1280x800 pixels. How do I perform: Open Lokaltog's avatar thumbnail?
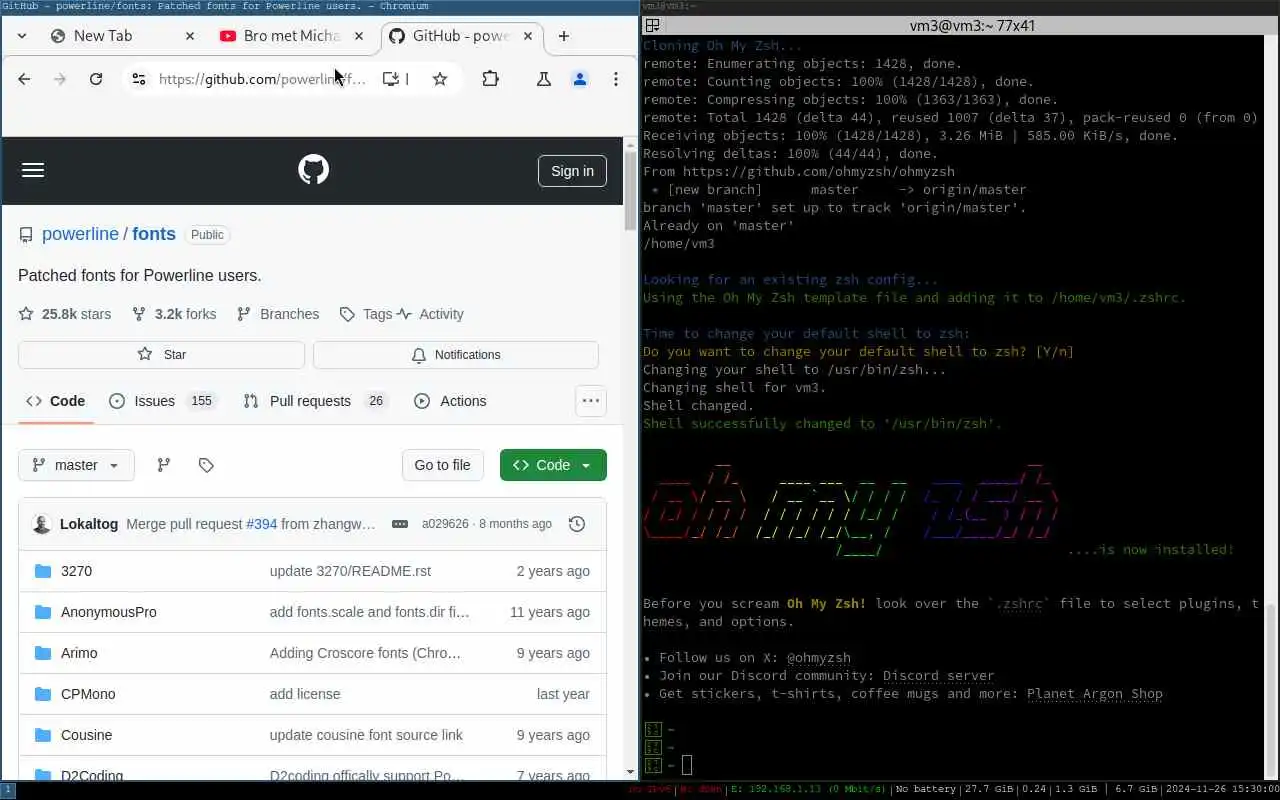tap(42, 524)
